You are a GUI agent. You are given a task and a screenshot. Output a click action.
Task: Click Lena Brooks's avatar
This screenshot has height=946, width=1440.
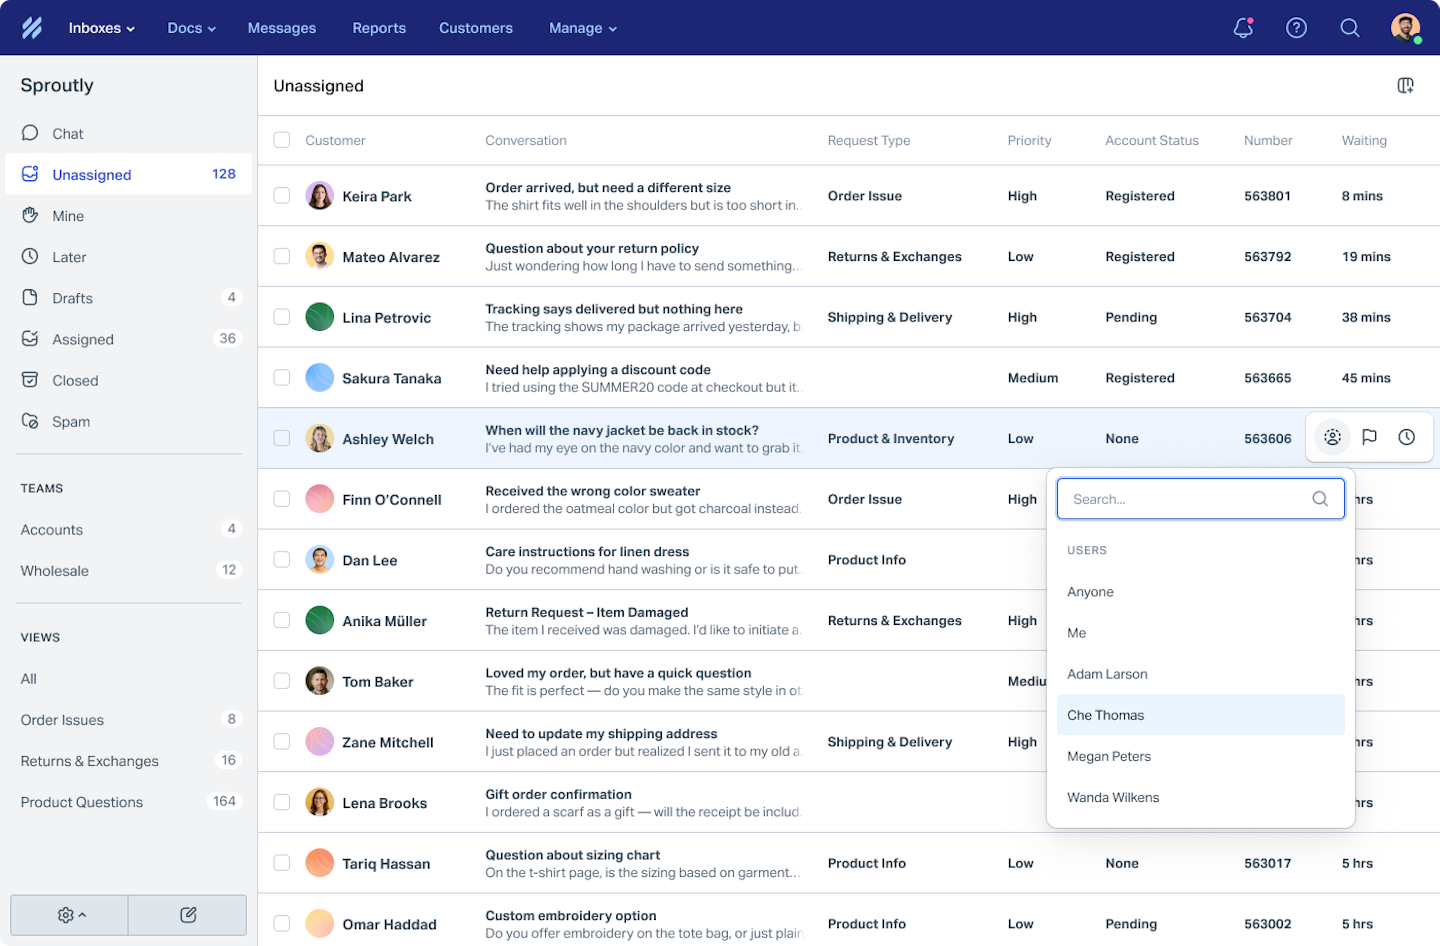[320, 802]
